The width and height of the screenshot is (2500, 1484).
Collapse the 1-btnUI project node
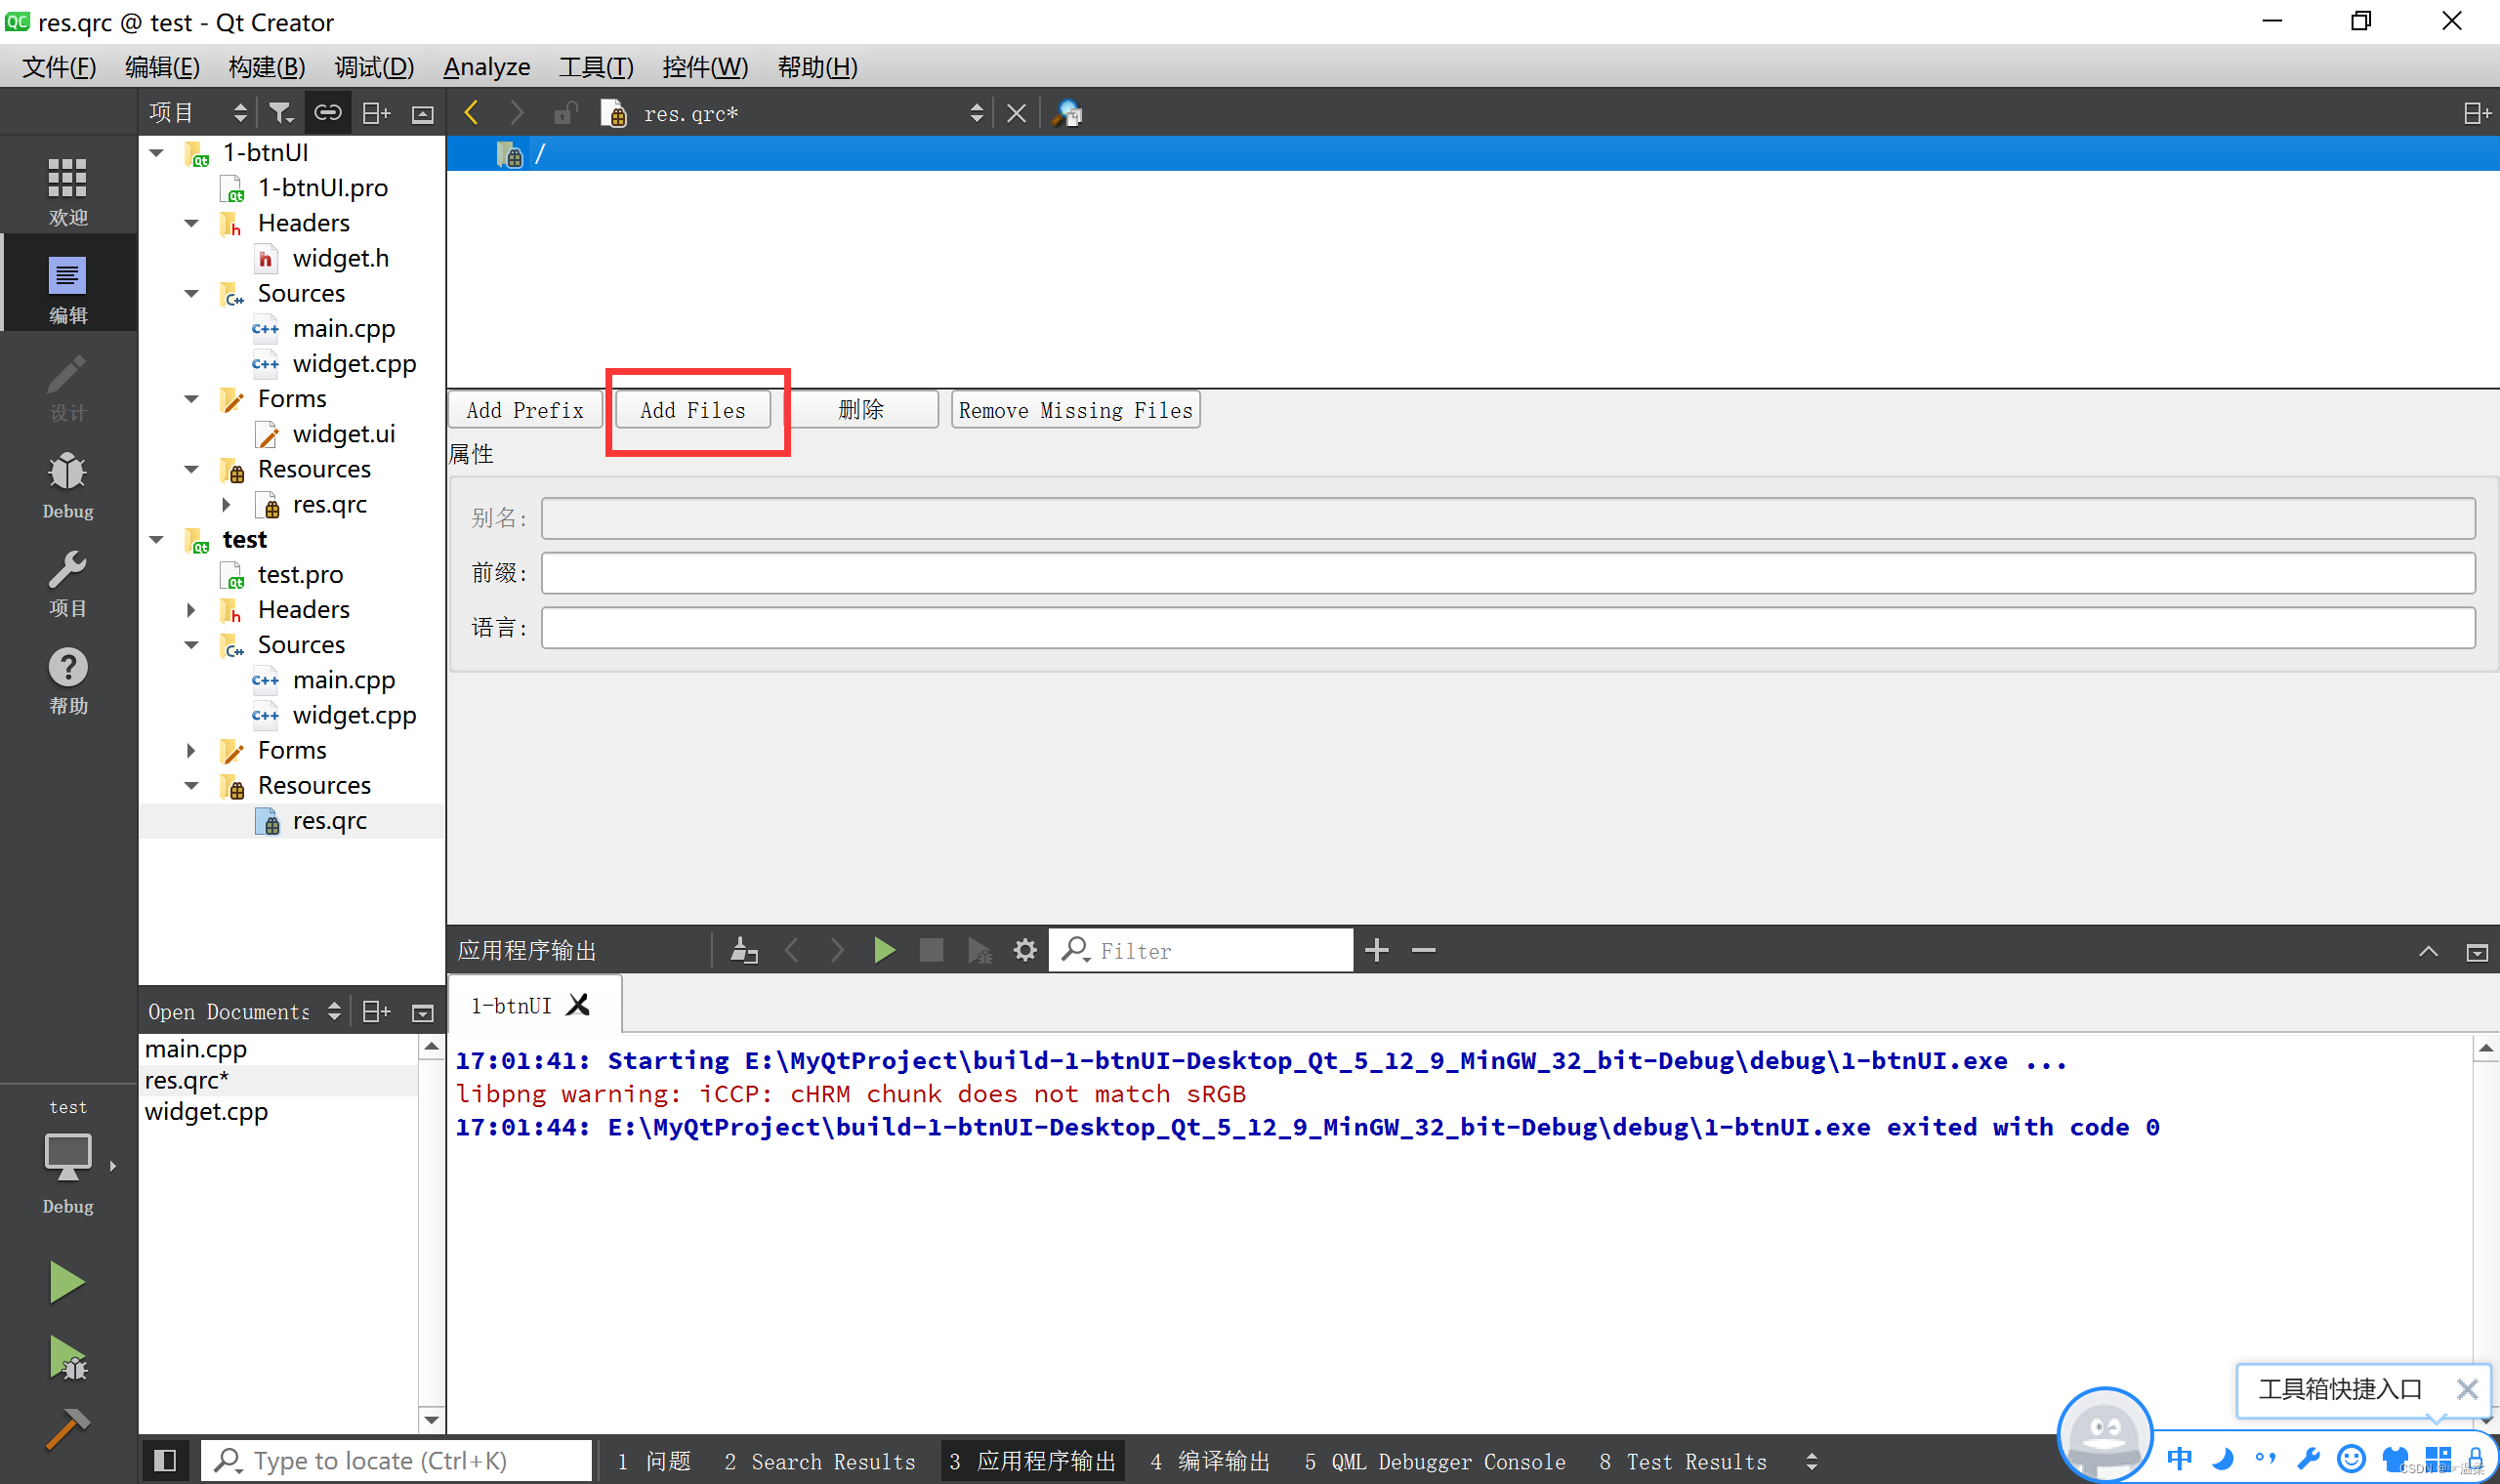point(157,153)
